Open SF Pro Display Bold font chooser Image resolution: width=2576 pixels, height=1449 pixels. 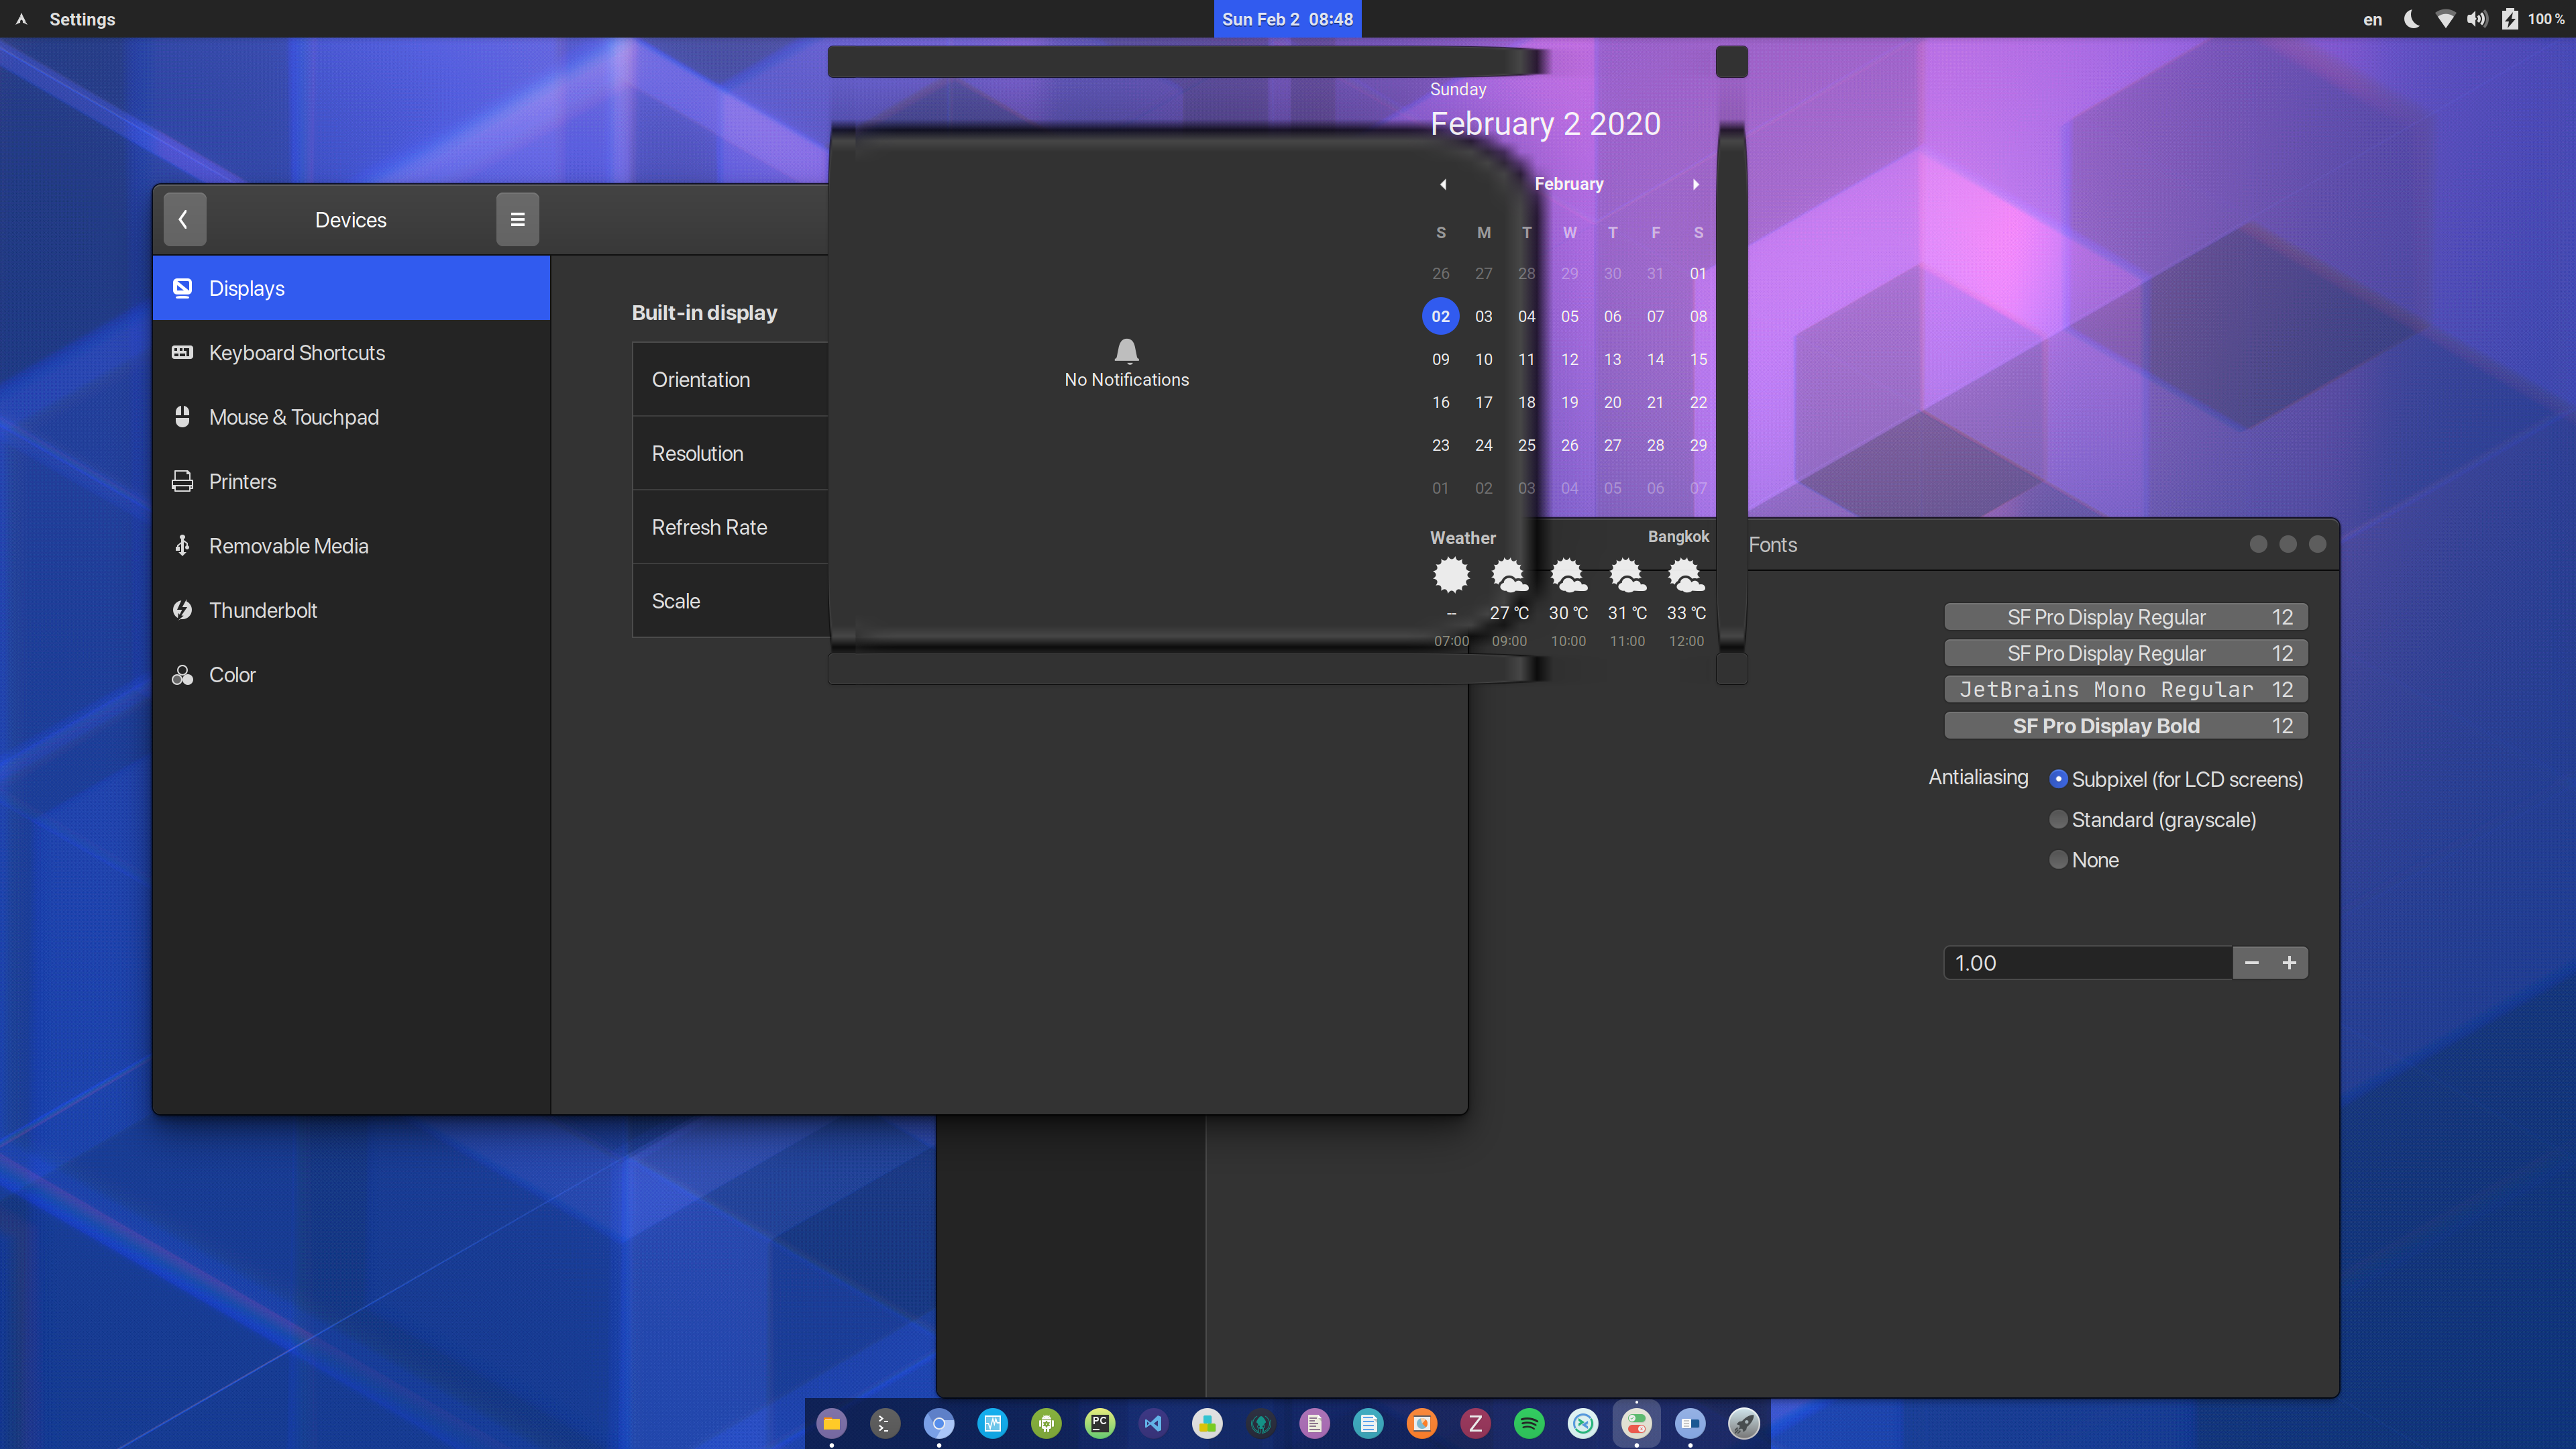click(x=2125, y=725)
